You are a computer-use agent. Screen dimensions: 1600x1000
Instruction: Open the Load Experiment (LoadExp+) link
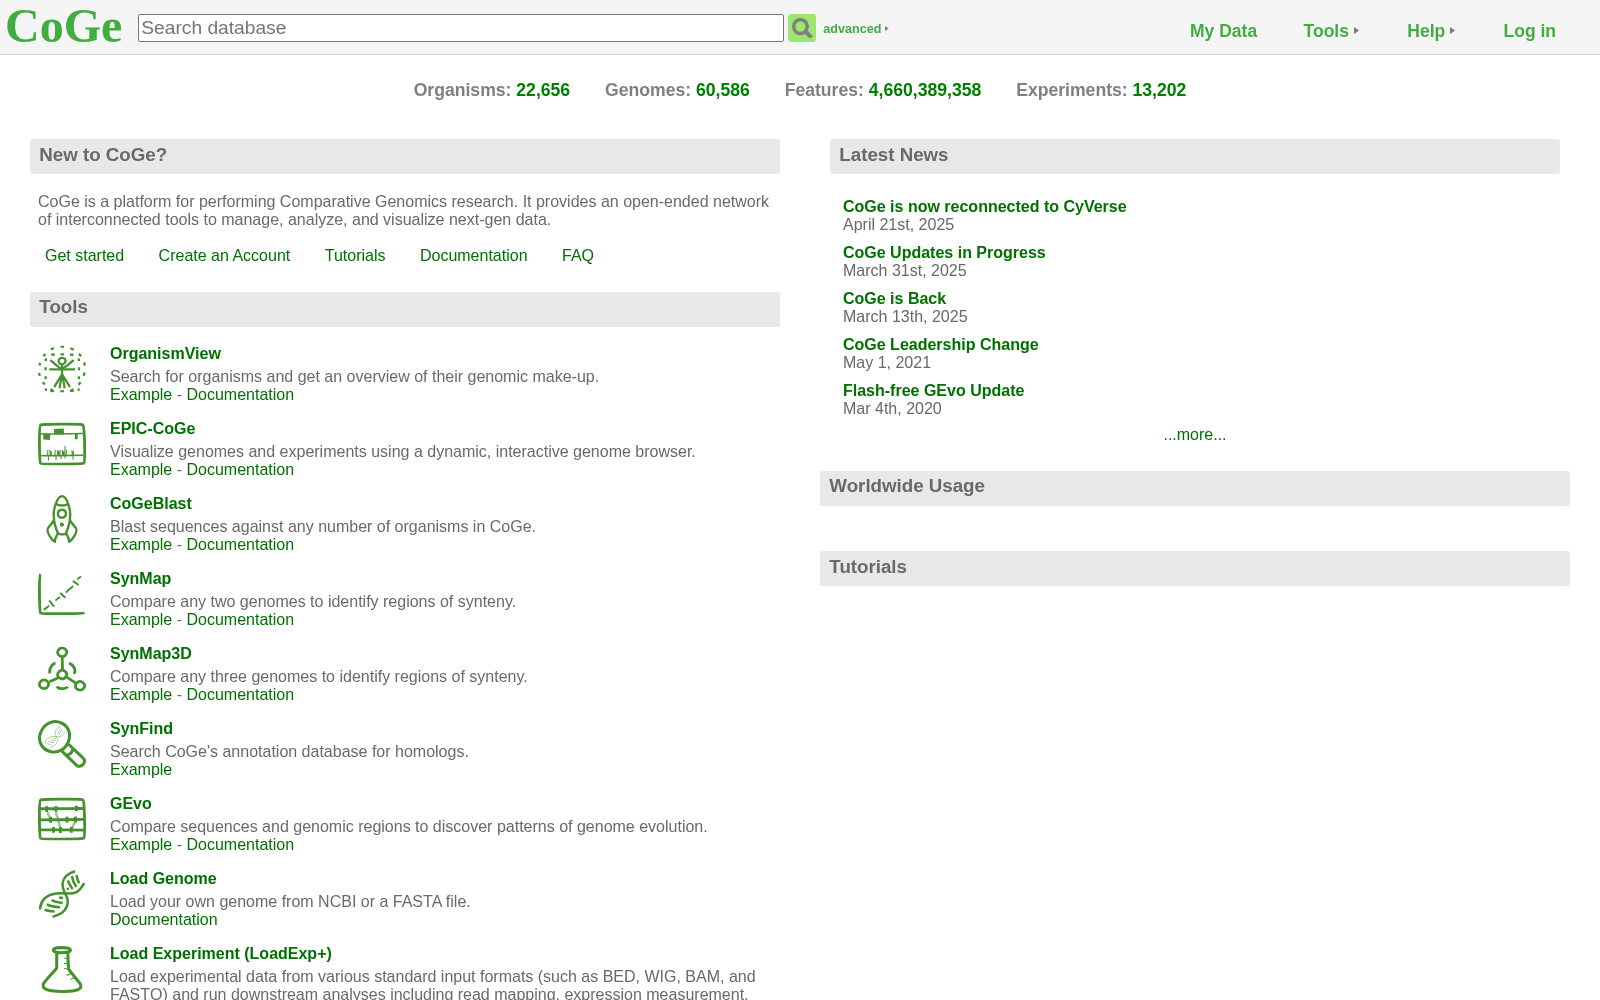pos(221,954)
